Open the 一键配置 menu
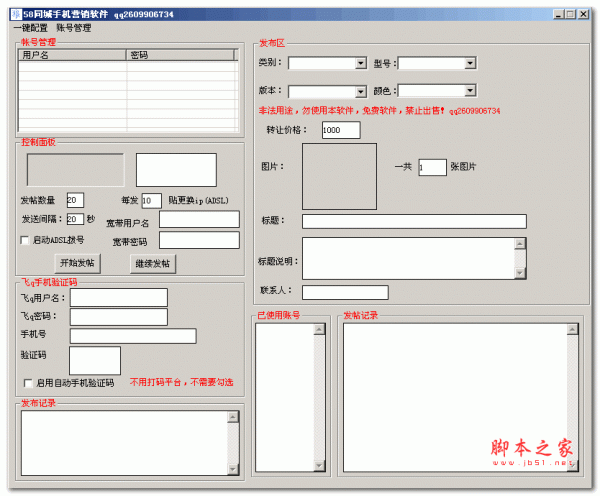600x496 pixels. pyautogui.click(x=31, y=28)
